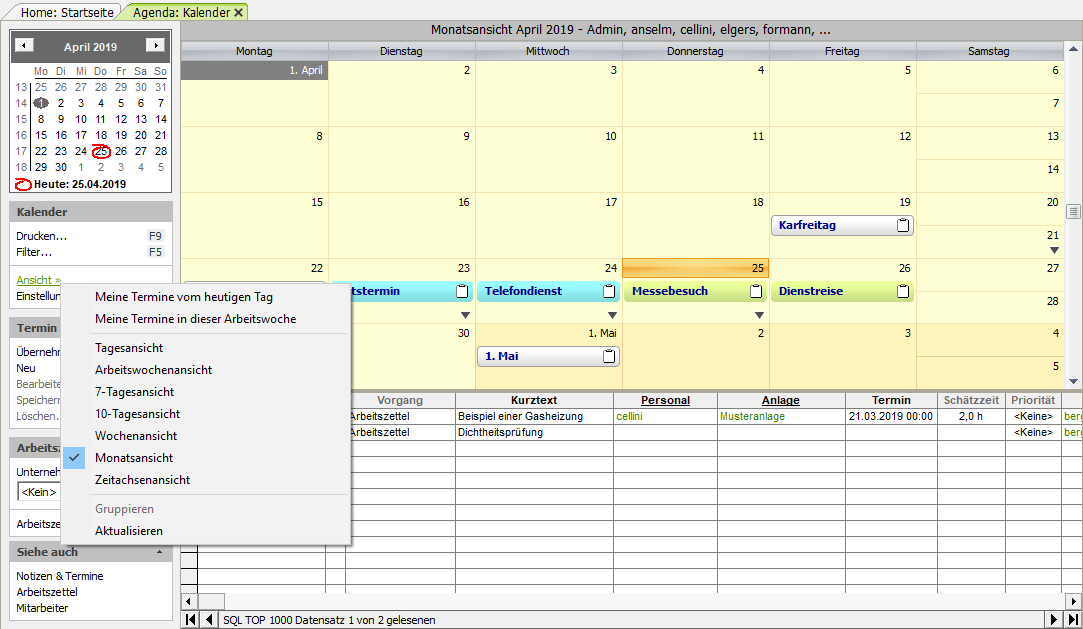Viewport: 1083px width, 629px height.
Task: Click clipboard icon on Dienstreise appointment
Action: (902, 292)
